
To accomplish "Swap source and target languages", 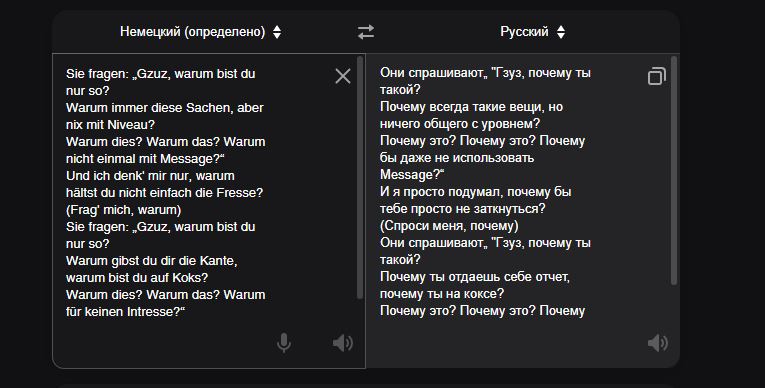I will click(x=366, y=32).
